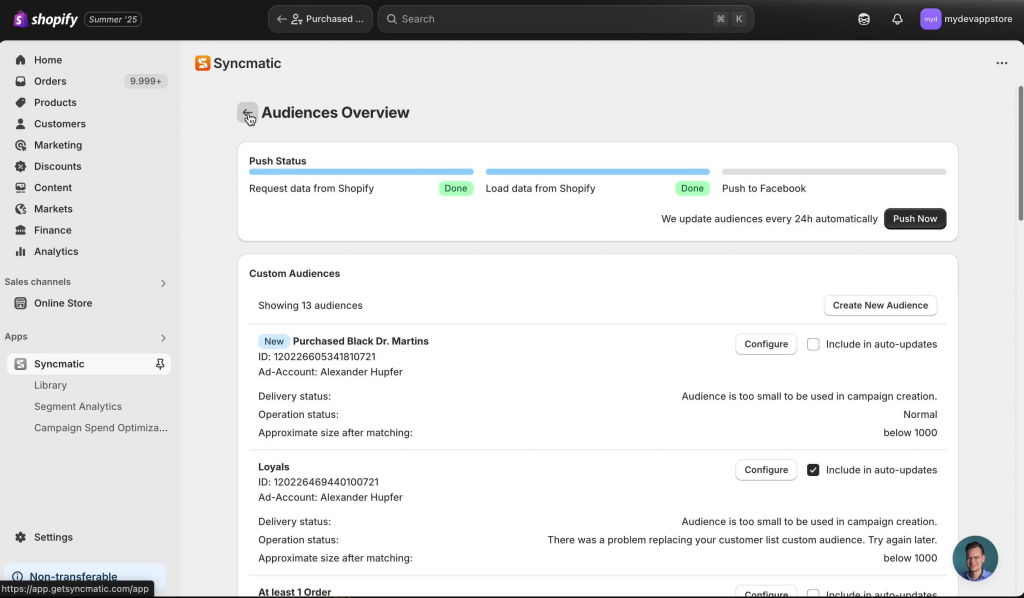Open the Orders inbox icon
This screenshot has height=598, width=1024.
20,81
